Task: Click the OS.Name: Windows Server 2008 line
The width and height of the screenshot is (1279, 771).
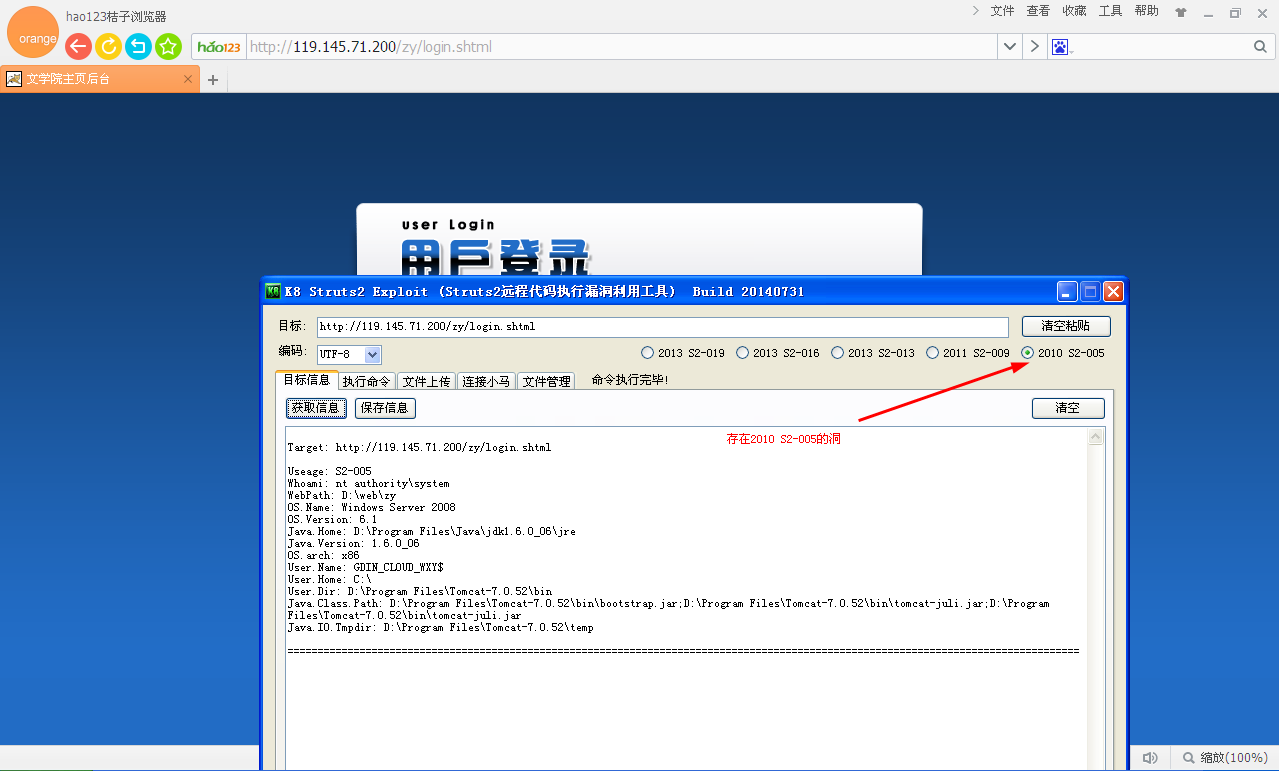Action: 371,507
